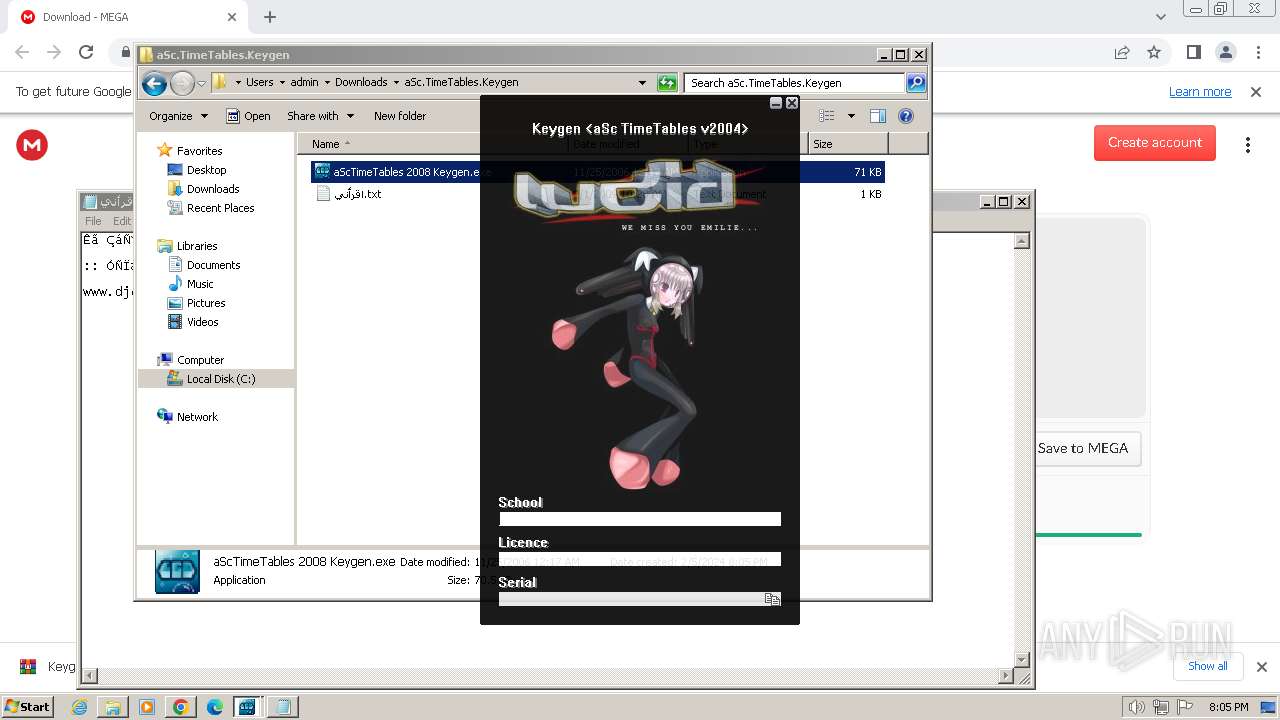
Task: Select Local Disk (C:) in the navigation pane
Action: 220,379
